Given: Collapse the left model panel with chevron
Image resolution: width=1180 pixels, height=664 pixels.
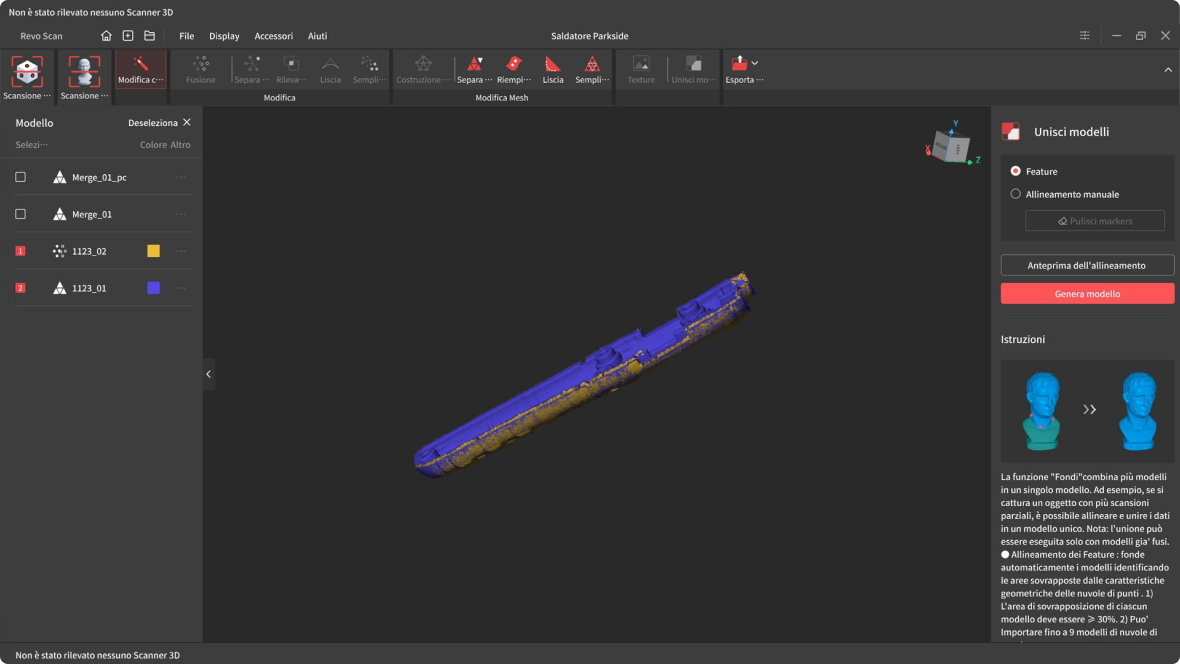Looking at the screenshot, I should click(x=208, y=374).
